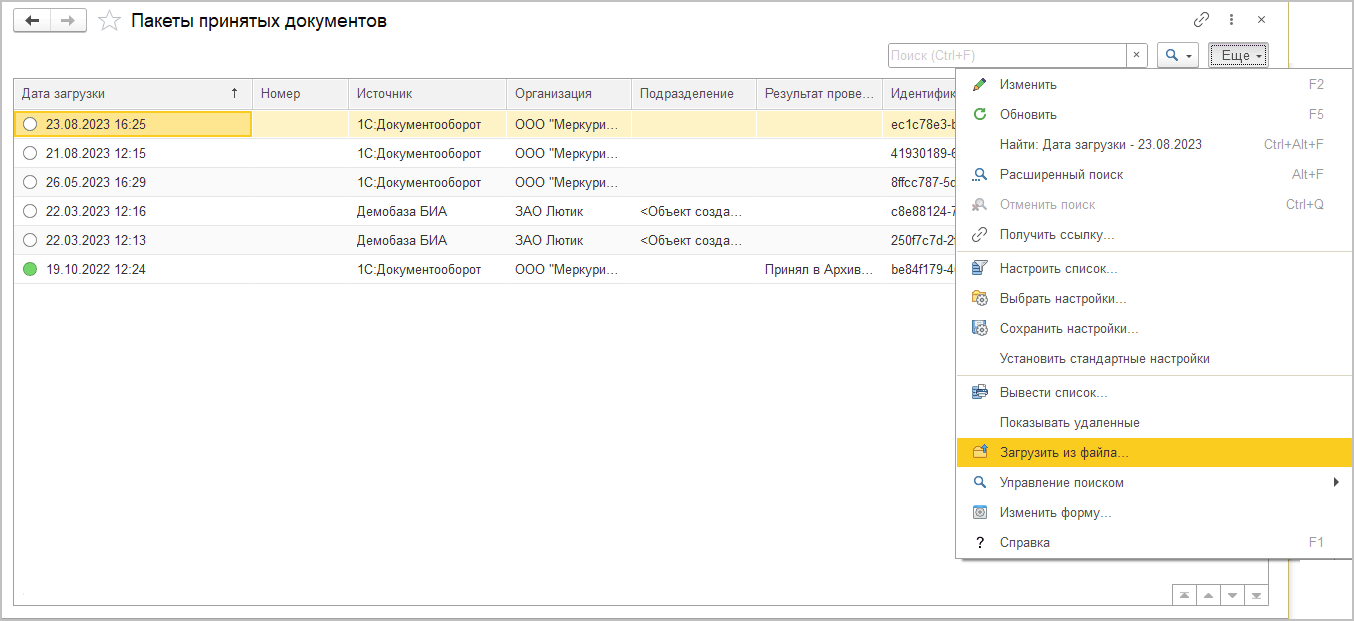The height and width of the screenshot is (621, 1354).
Task: Select the green-marked row 19.10.2022 12:24
Action: pyautogui.click(x=96, y=270)
